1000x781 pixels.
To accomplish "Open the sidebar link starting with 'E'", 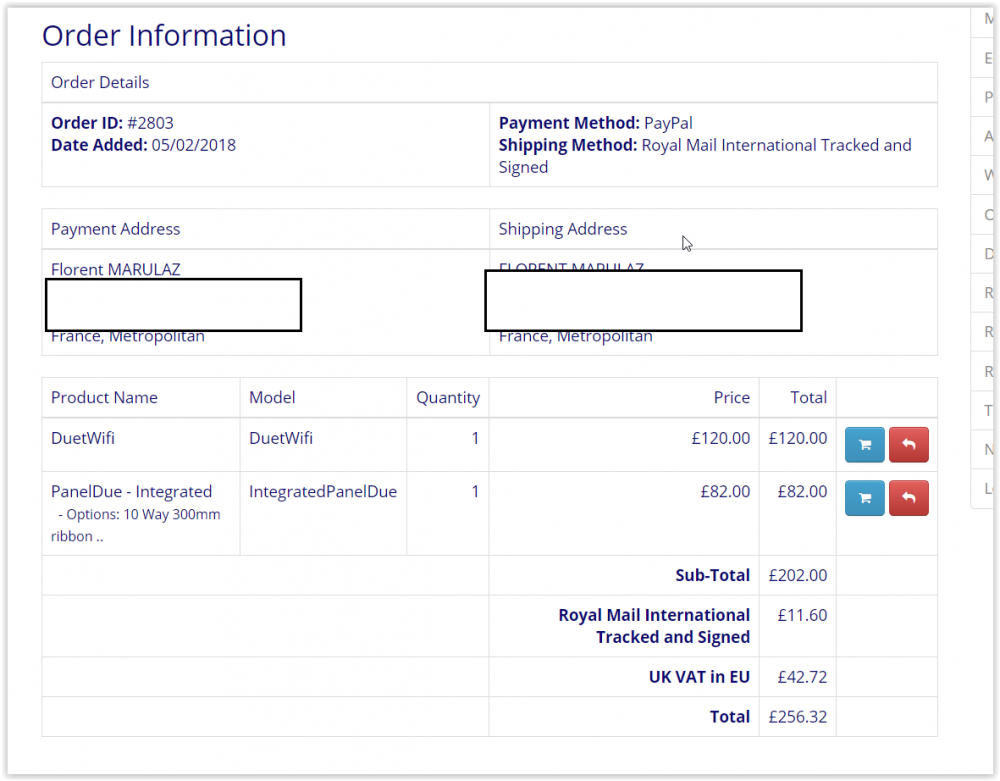I will coord(988,58).
